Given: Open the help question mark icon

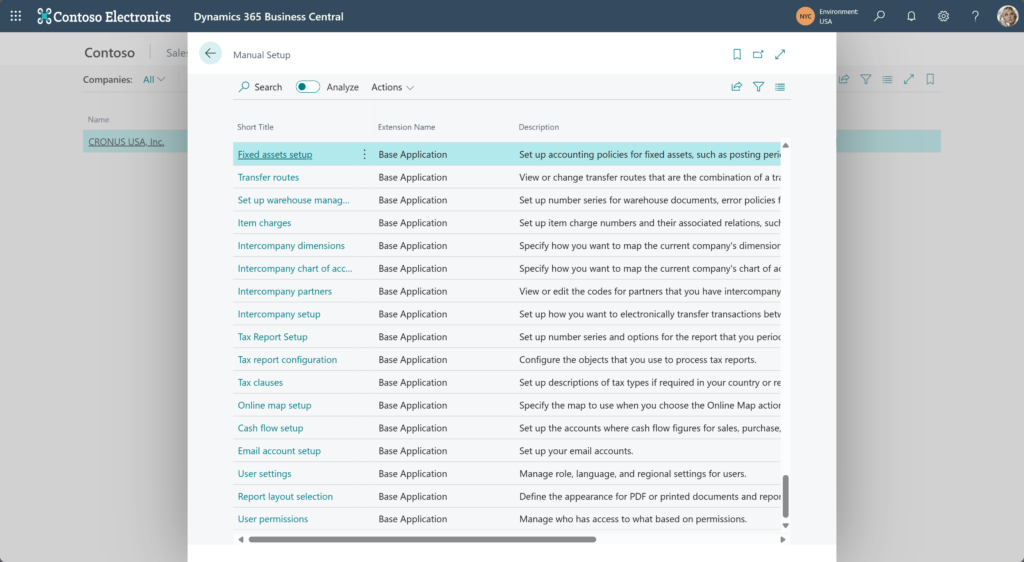Looking at the screenshot, I should [x=975, y=16].
